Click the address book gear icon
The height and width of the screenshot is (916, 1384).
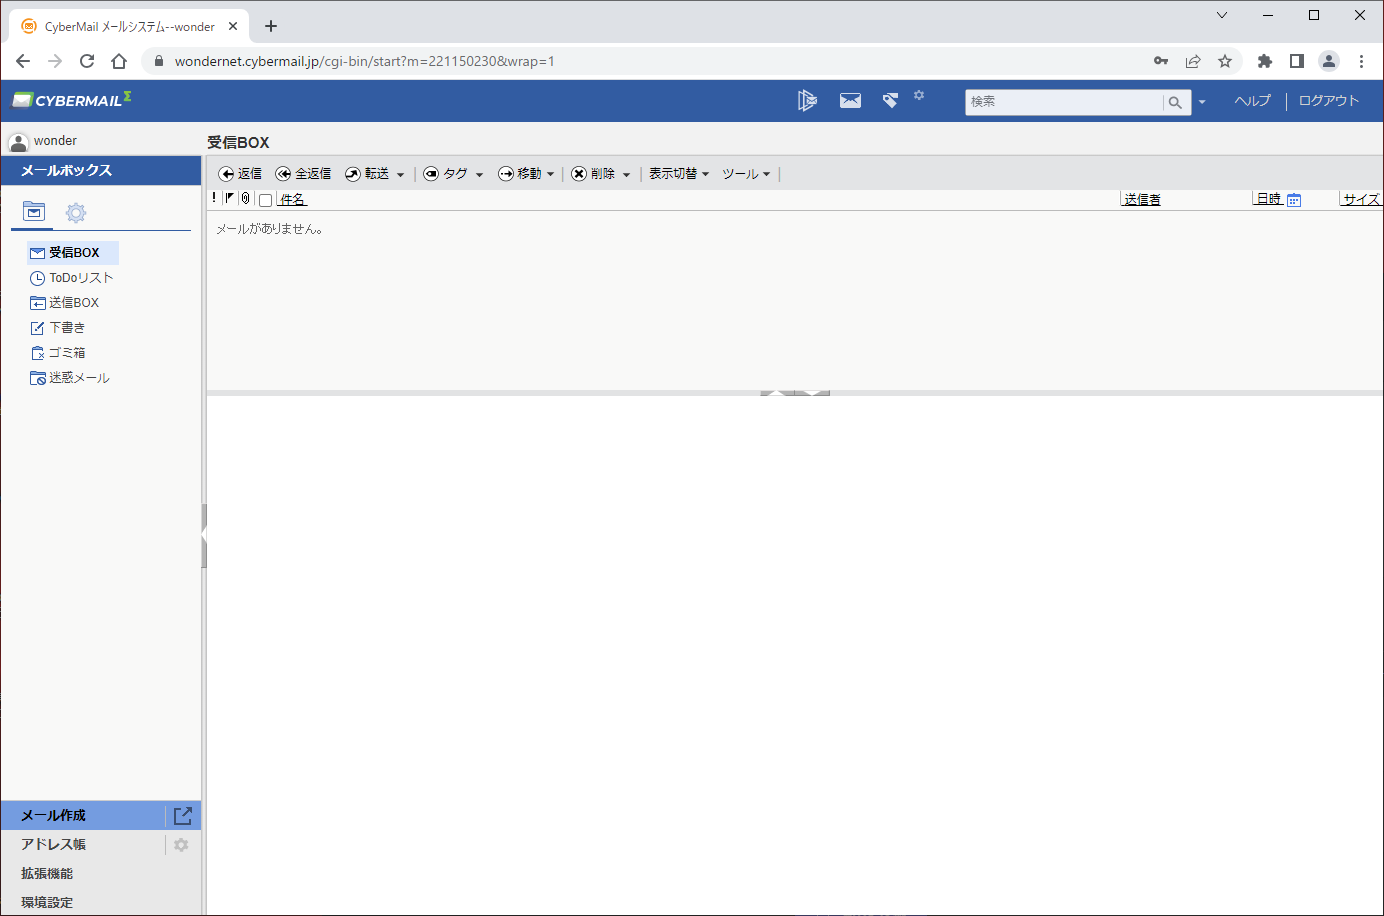181,845
